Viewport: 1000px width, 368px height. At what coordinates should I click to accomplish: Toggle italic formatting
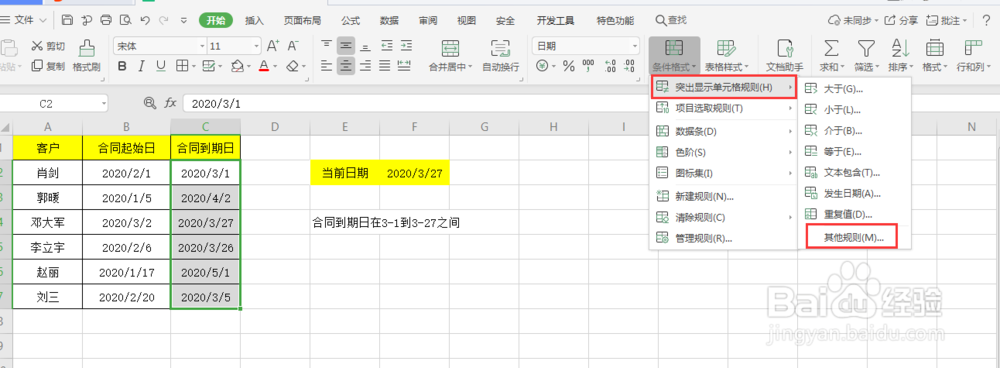point(142,66)
